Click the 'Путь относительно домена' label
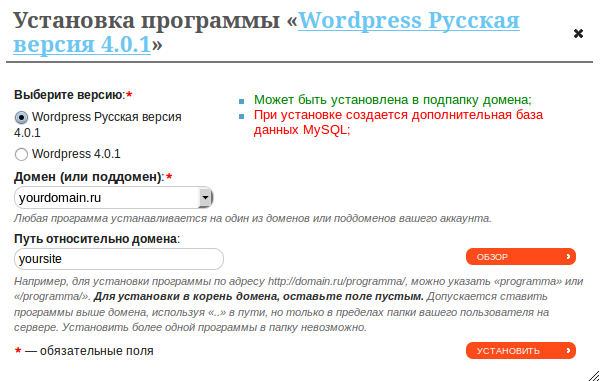The height and width of the screenshot is (381, 600). (97, 239)
